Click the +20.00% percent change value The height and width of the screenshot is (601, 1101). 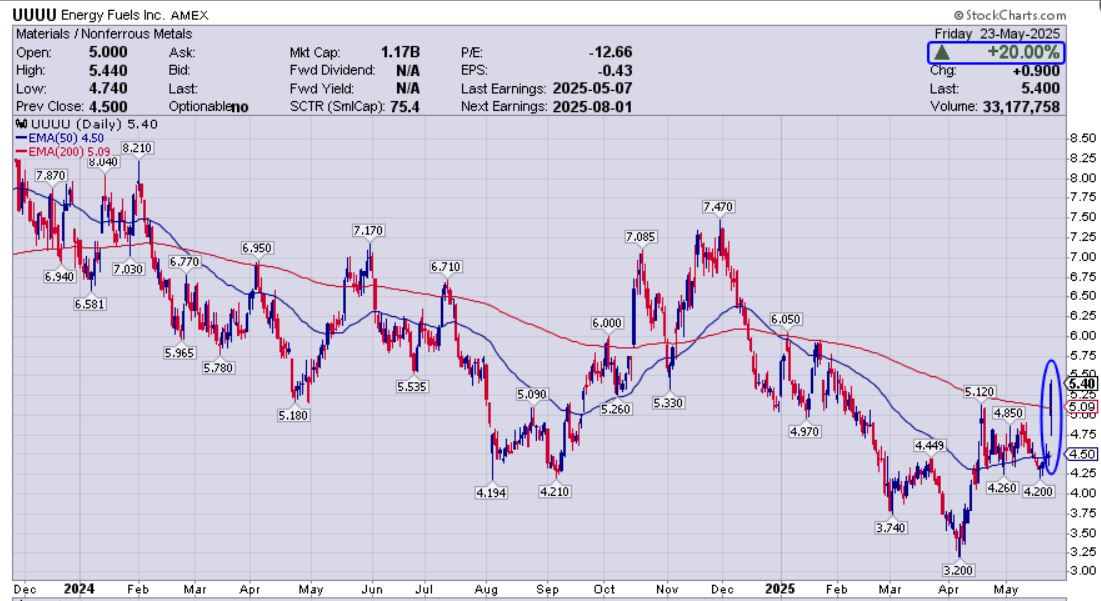click(x=1023, y=52)
